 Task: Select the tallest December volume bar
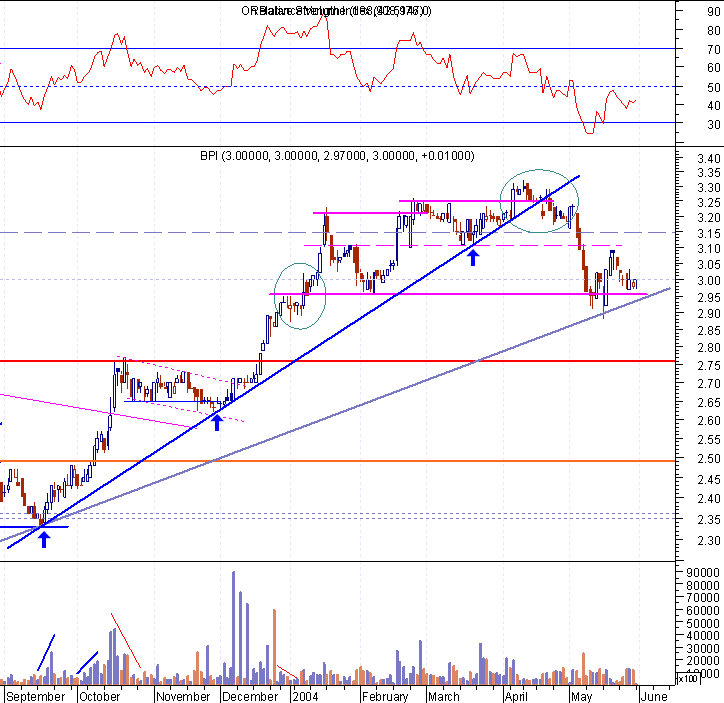(234, 628)
